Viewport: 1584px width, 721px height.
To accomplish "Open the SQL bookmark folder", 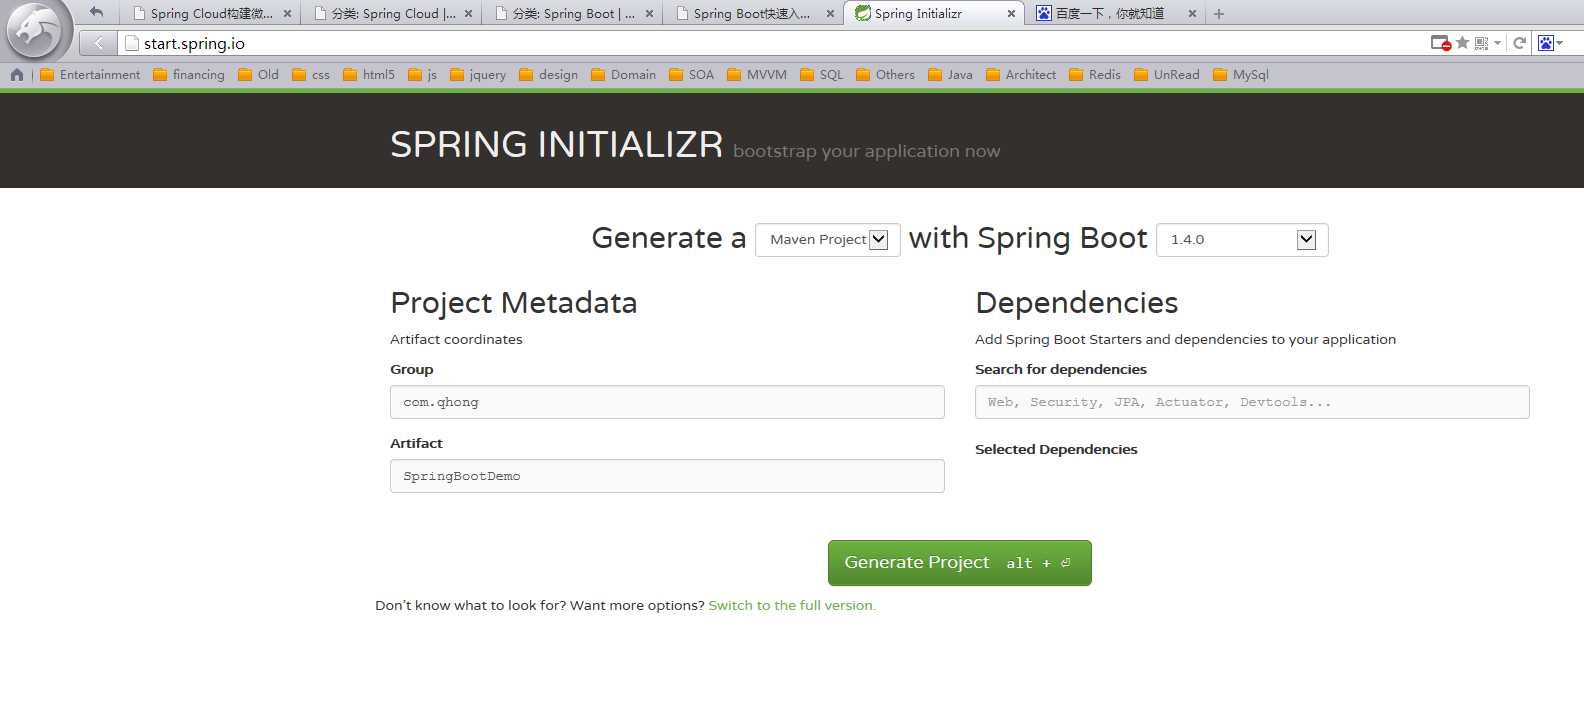I will tap(821, 74).
